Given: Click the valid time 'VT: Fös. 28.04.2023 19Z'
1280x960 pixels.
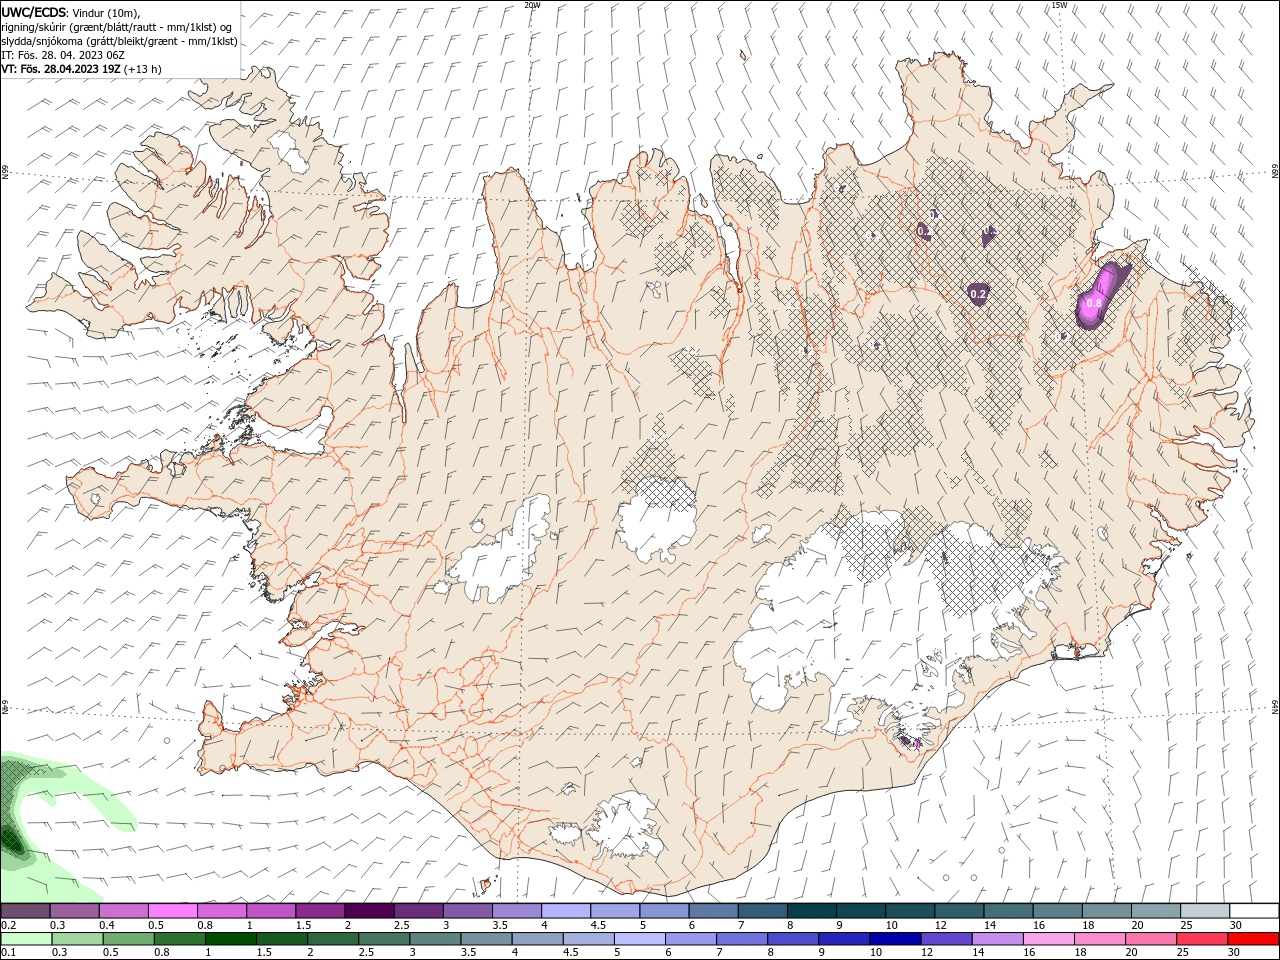Looking at the screenshot, I should [61, 69].
